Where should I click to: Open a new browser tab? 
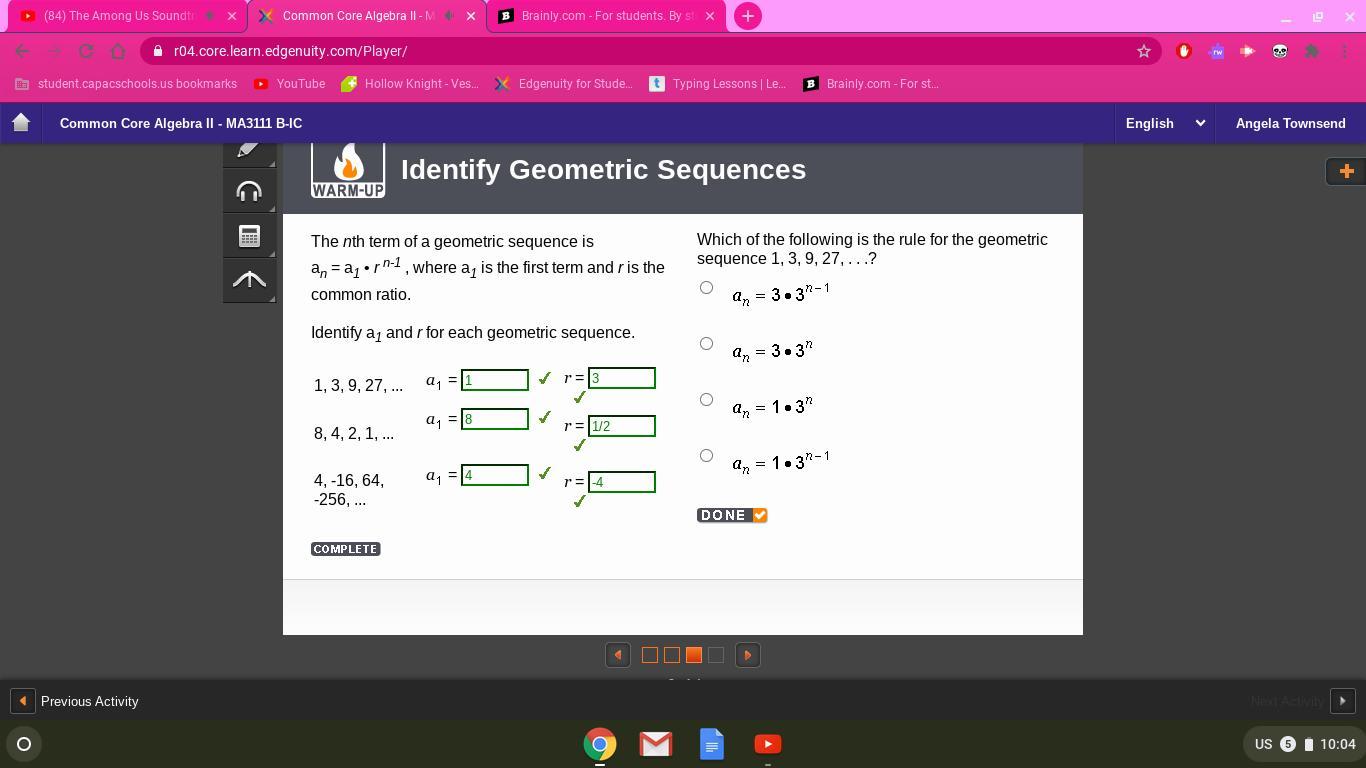pos(747,16)
